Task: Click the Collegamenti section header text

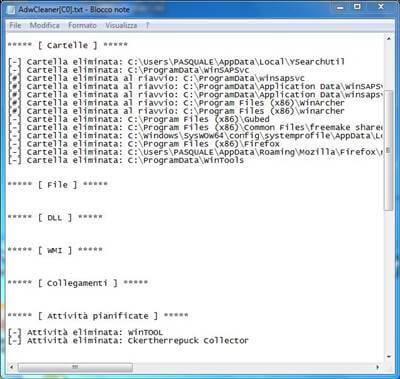Action: (77, 283)
